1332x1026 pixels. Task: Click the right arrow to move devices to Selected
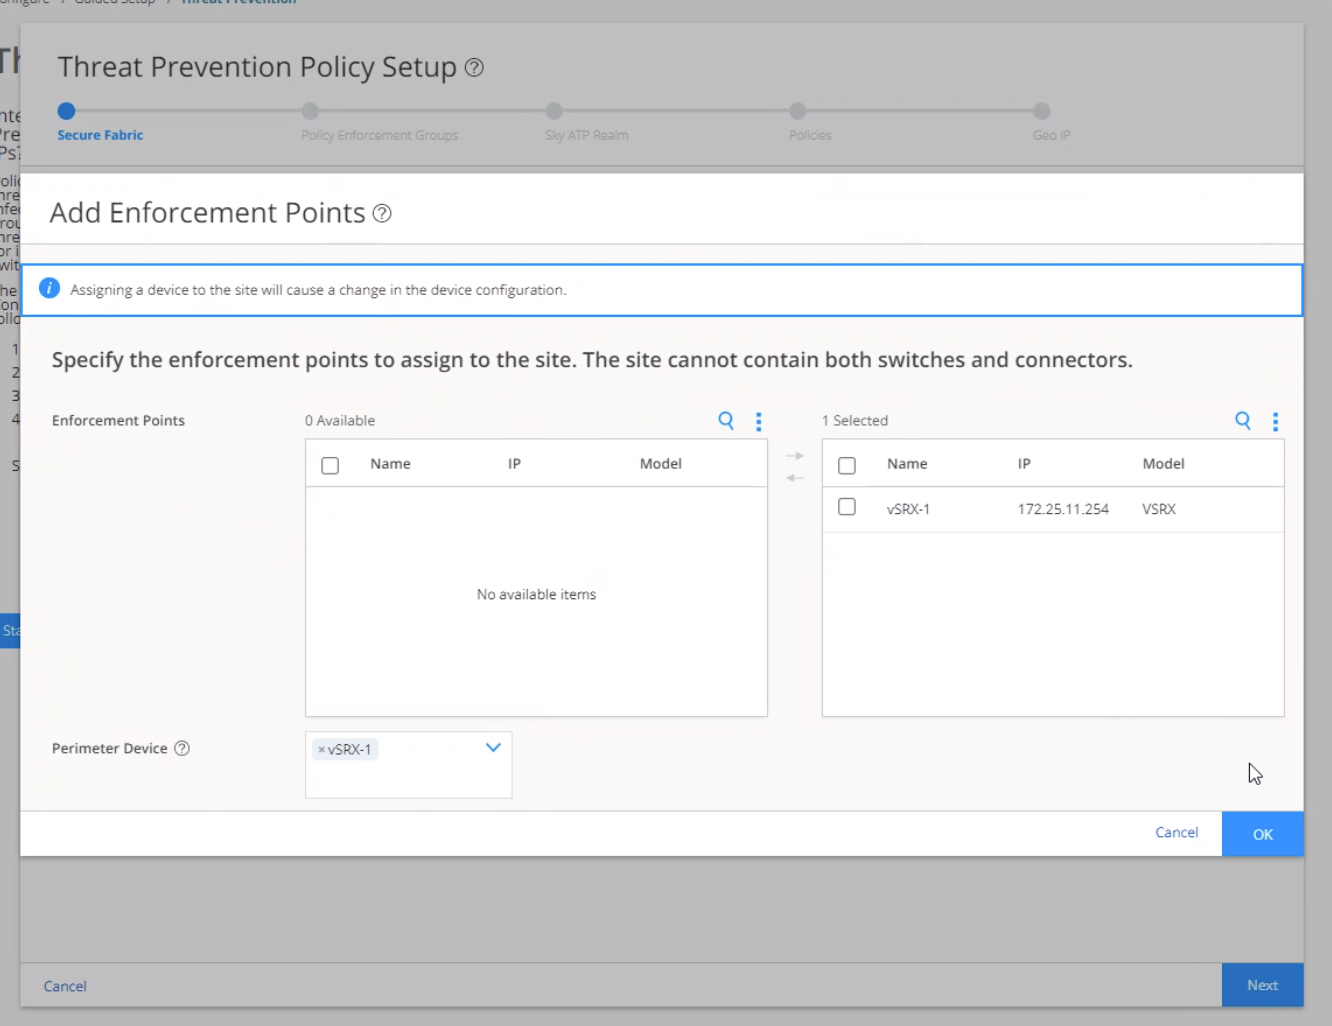[x=794, y=455]
